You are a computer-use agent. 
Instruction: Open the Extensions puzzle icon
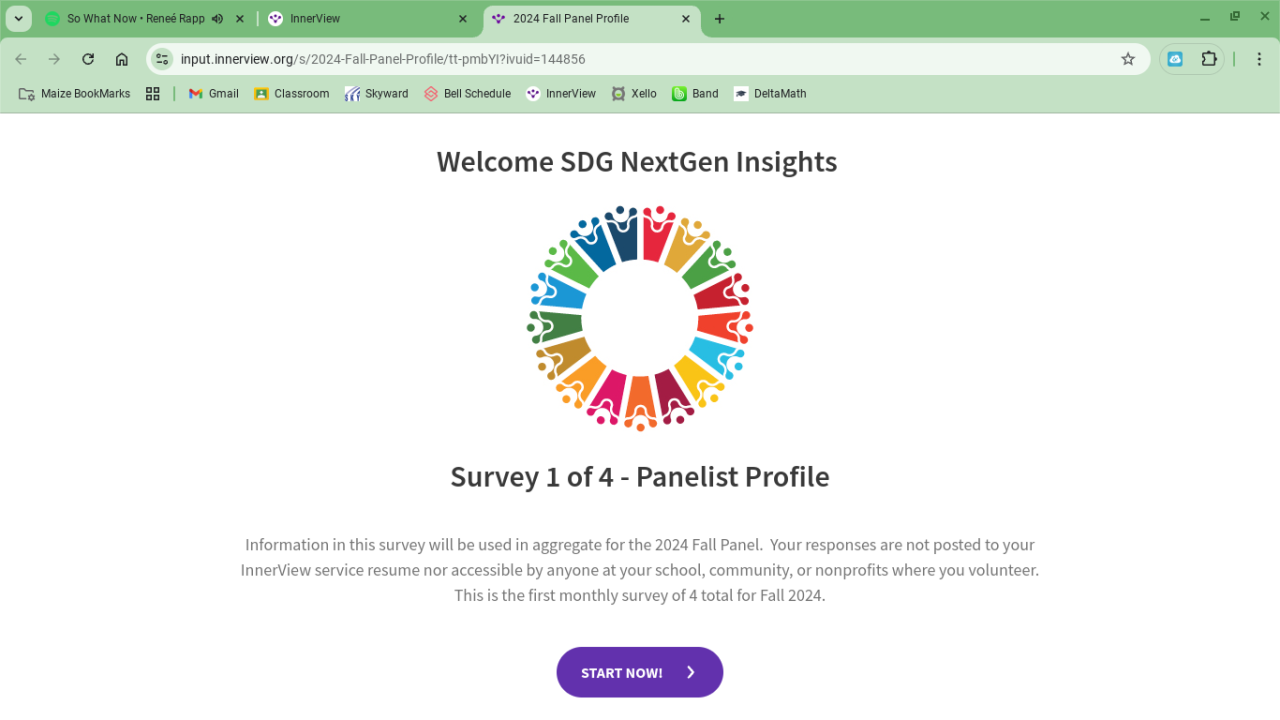coord(1209,59)
